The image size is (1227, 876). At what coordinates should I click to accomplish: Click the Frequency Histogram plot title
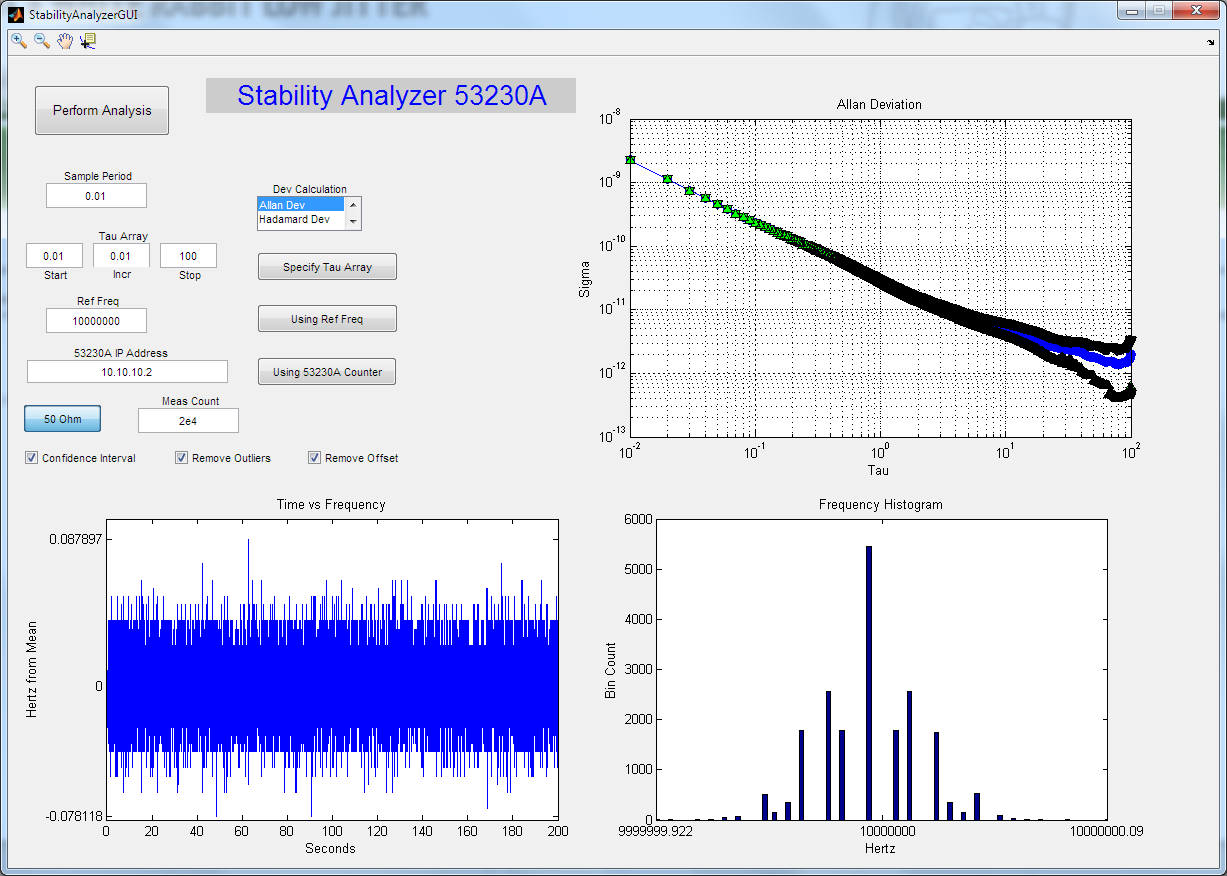tap(880, 505)
